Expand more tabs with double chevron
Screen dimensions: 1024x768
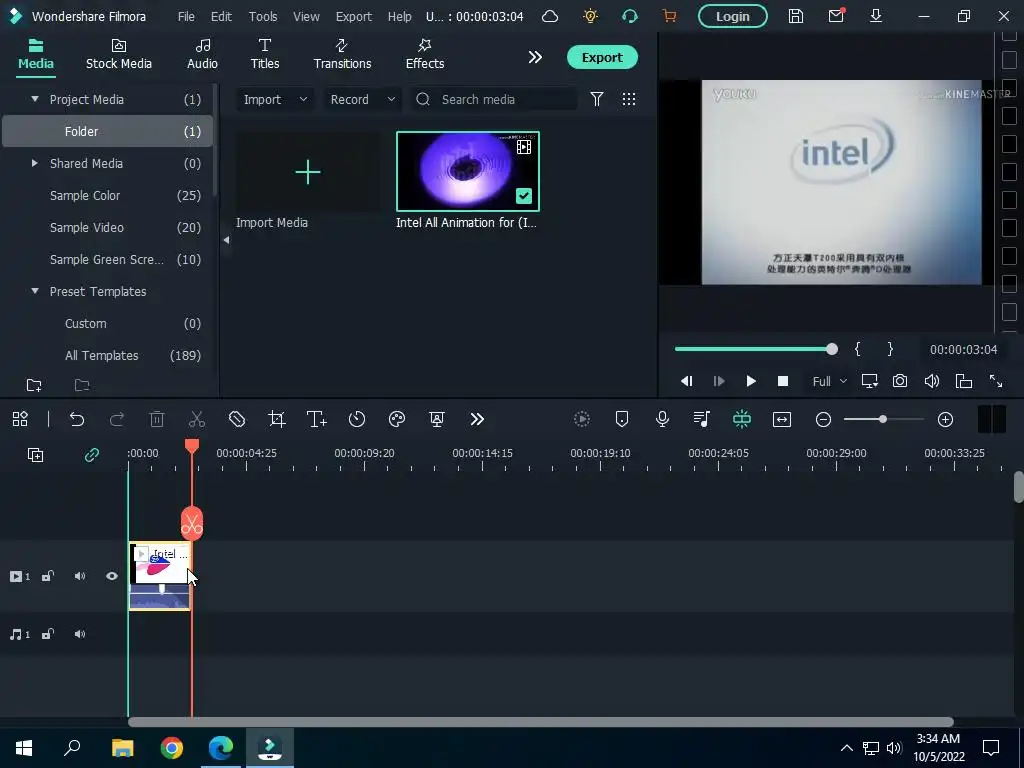535,57
